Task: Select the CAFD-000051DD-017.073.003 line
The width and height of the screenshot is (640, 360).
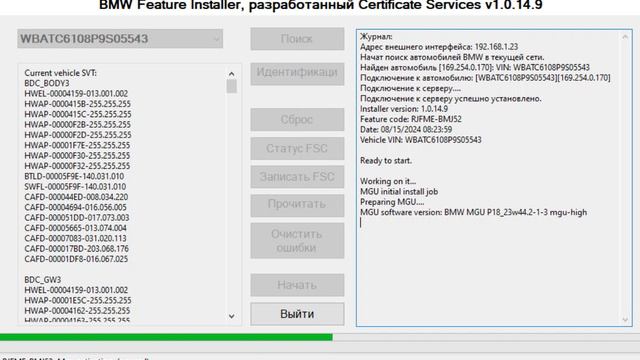Action: 77,218
